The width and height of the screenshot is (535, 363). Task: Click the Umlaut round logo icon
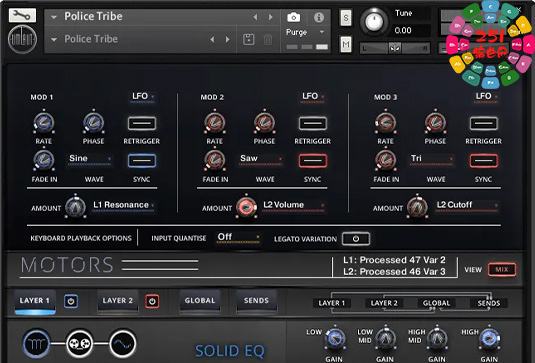[22, 39]
